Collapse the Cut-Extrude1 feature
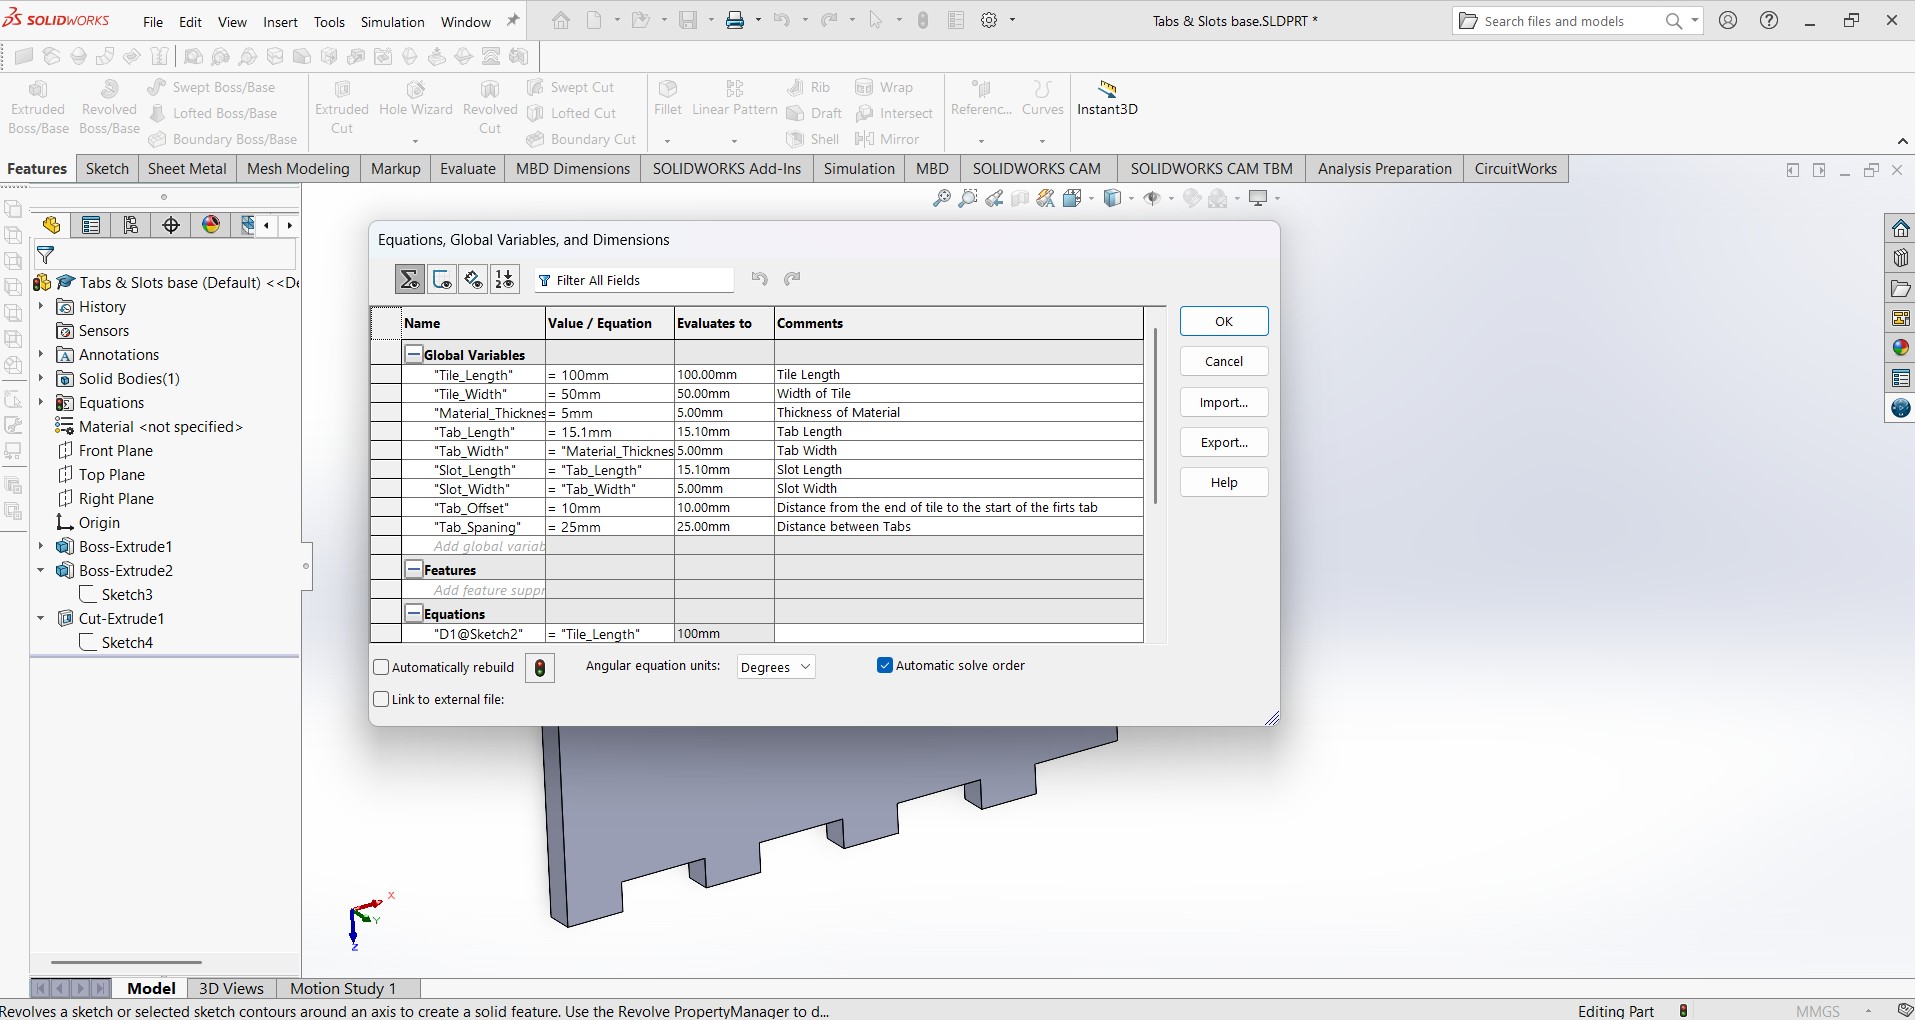This screenshot has height=1020, width=1915. pos(41,618)
